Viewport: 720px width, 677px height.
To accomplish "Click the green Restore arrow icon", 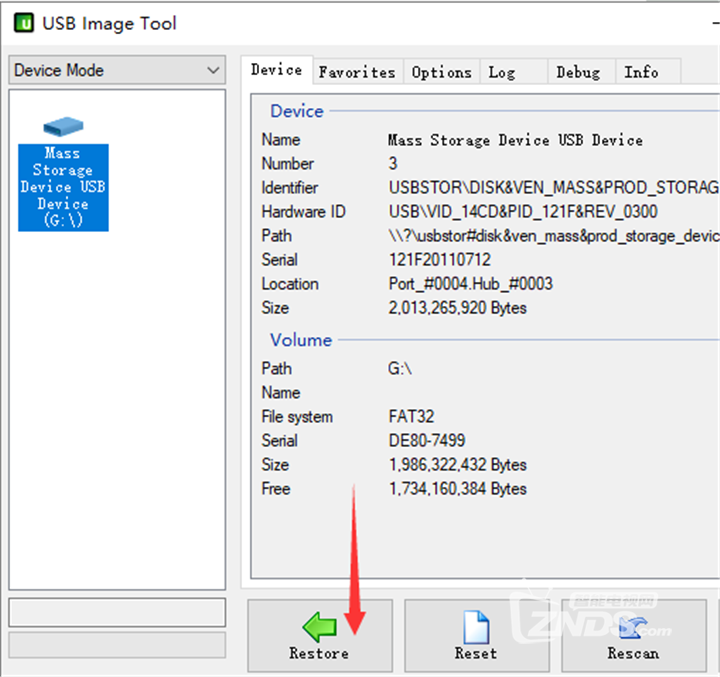I will coord(320,626).
